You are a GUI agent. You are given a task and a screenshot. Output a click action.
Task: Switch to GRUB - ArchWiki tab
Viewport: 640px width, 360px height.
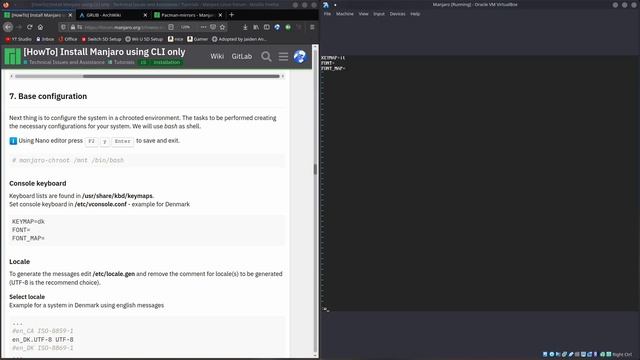point(112,15)
